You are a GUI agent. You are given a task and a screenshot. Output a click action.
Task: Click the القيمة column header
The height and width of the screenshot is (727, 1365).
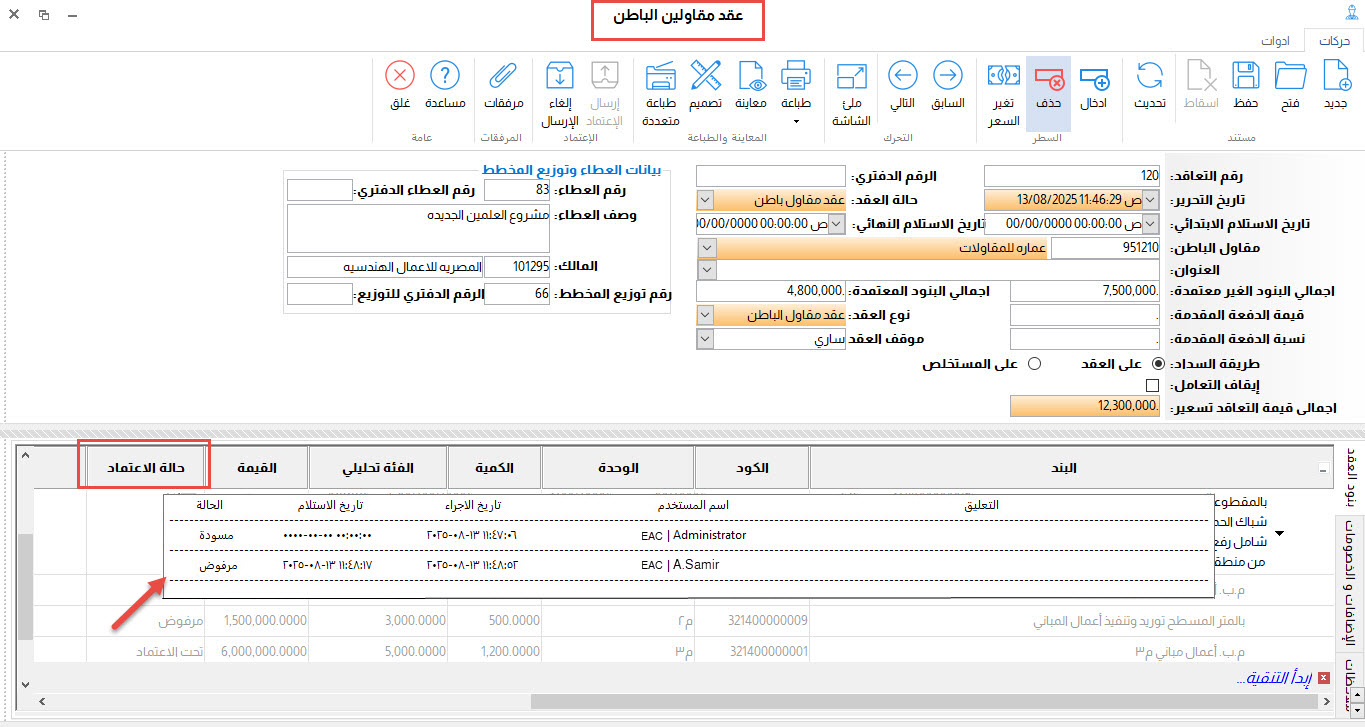click(257, 467)
